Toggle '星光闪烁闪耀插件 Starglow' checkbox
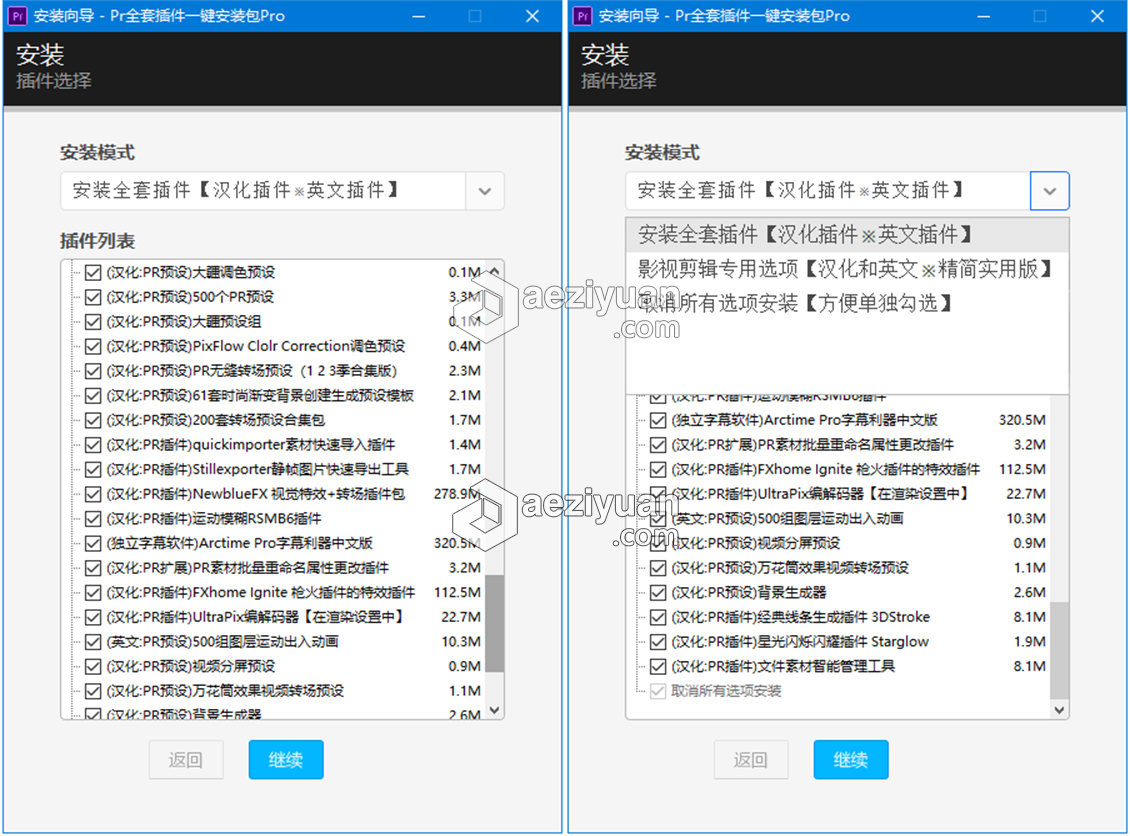 tap(658, 642)
